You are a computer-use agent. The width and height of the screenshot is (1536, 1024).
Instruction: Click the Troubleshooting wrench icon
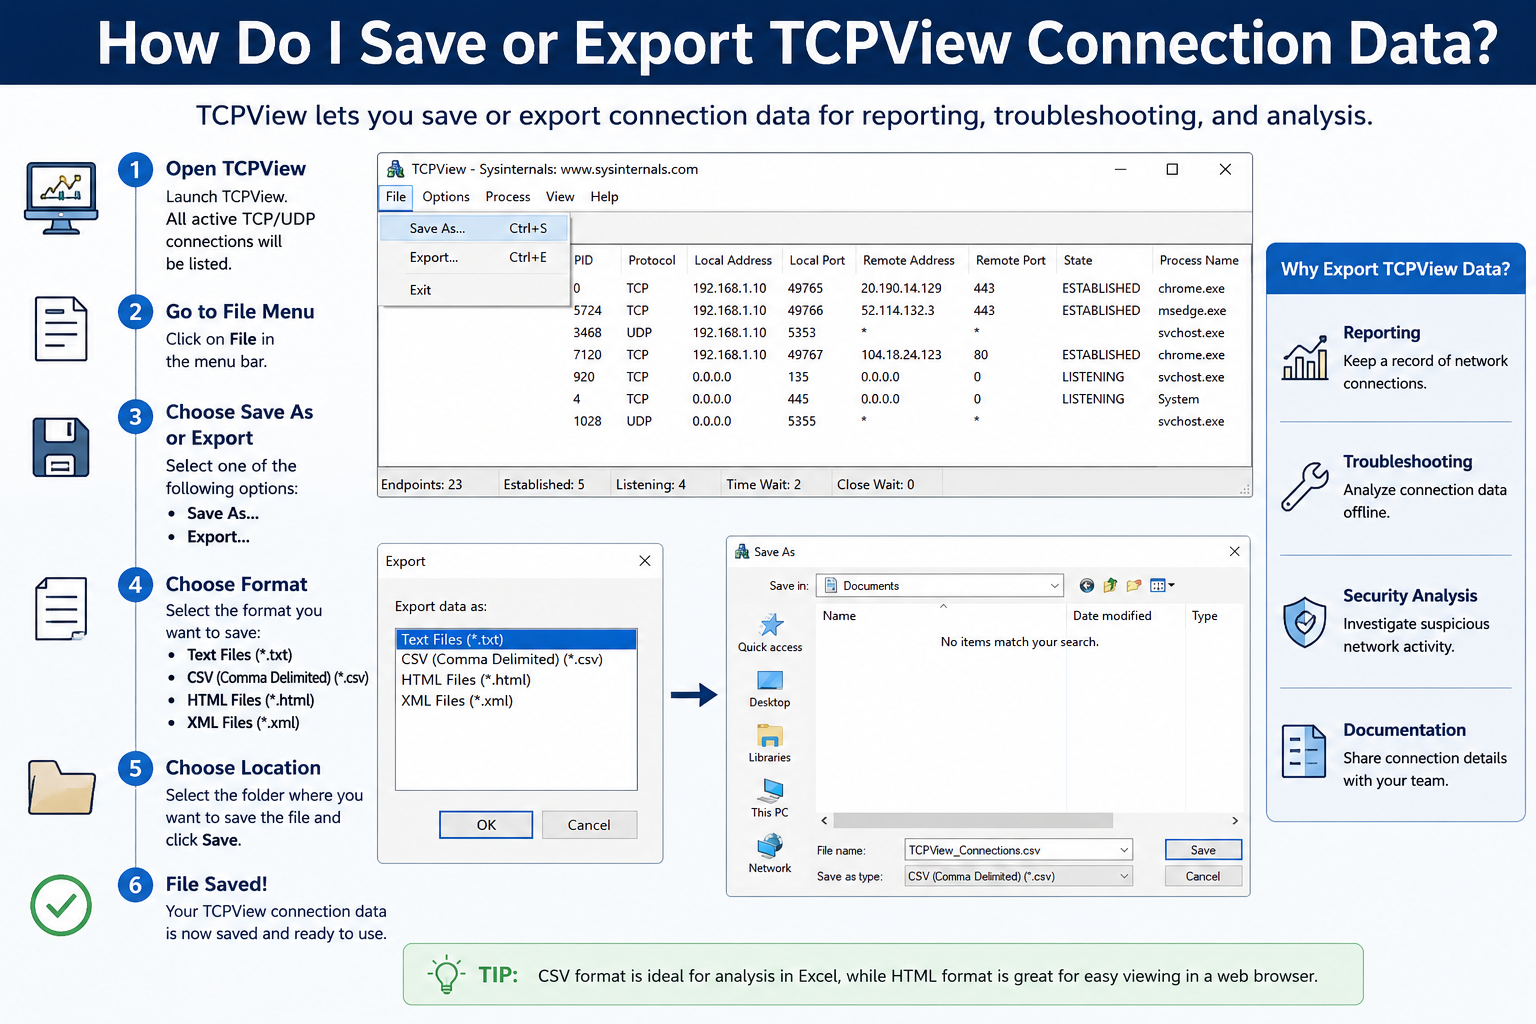(1305, 487)
